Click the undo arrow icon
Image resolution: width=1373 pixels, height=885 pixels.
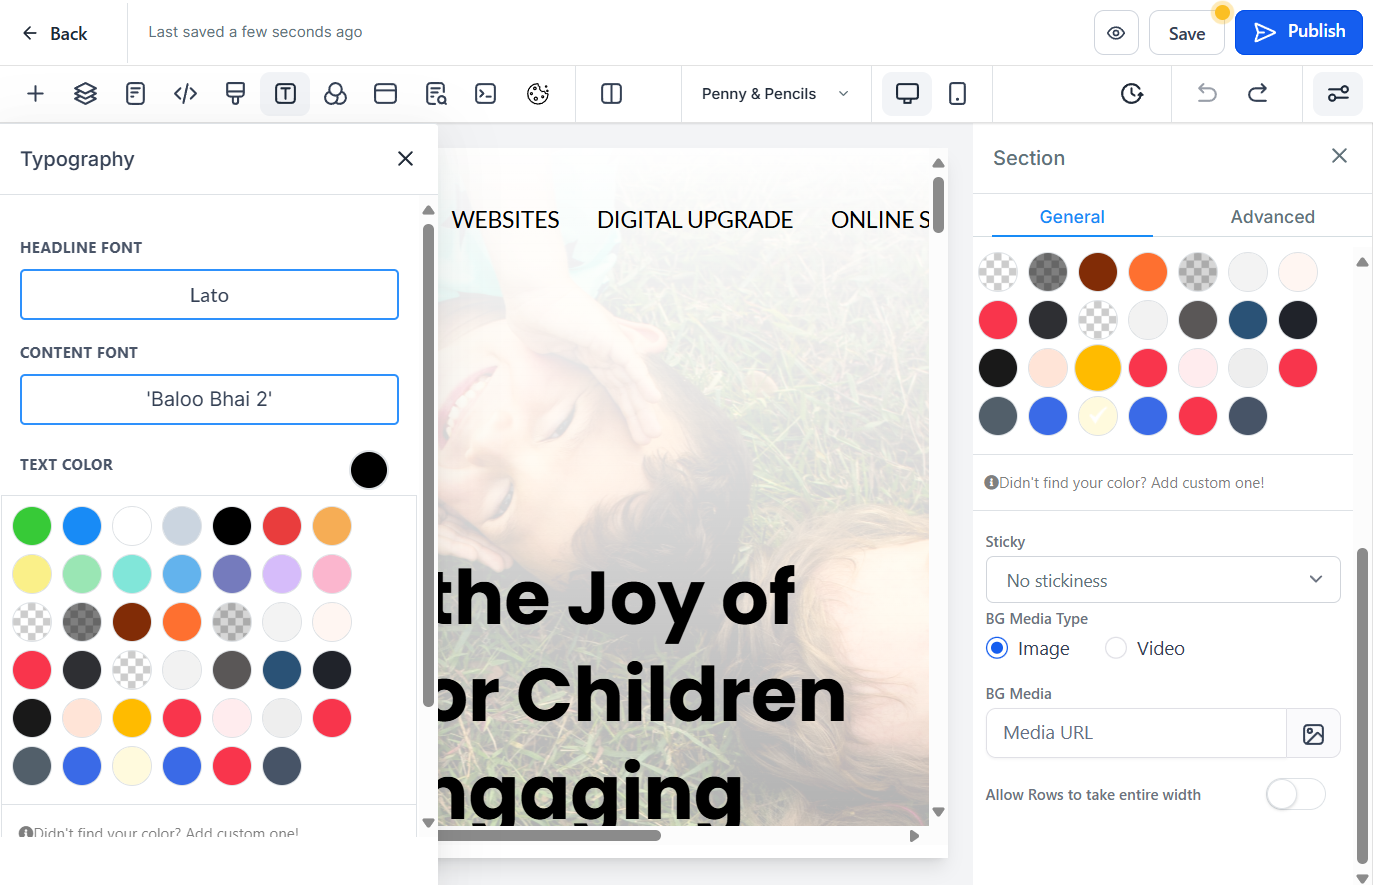point(1207,94)
